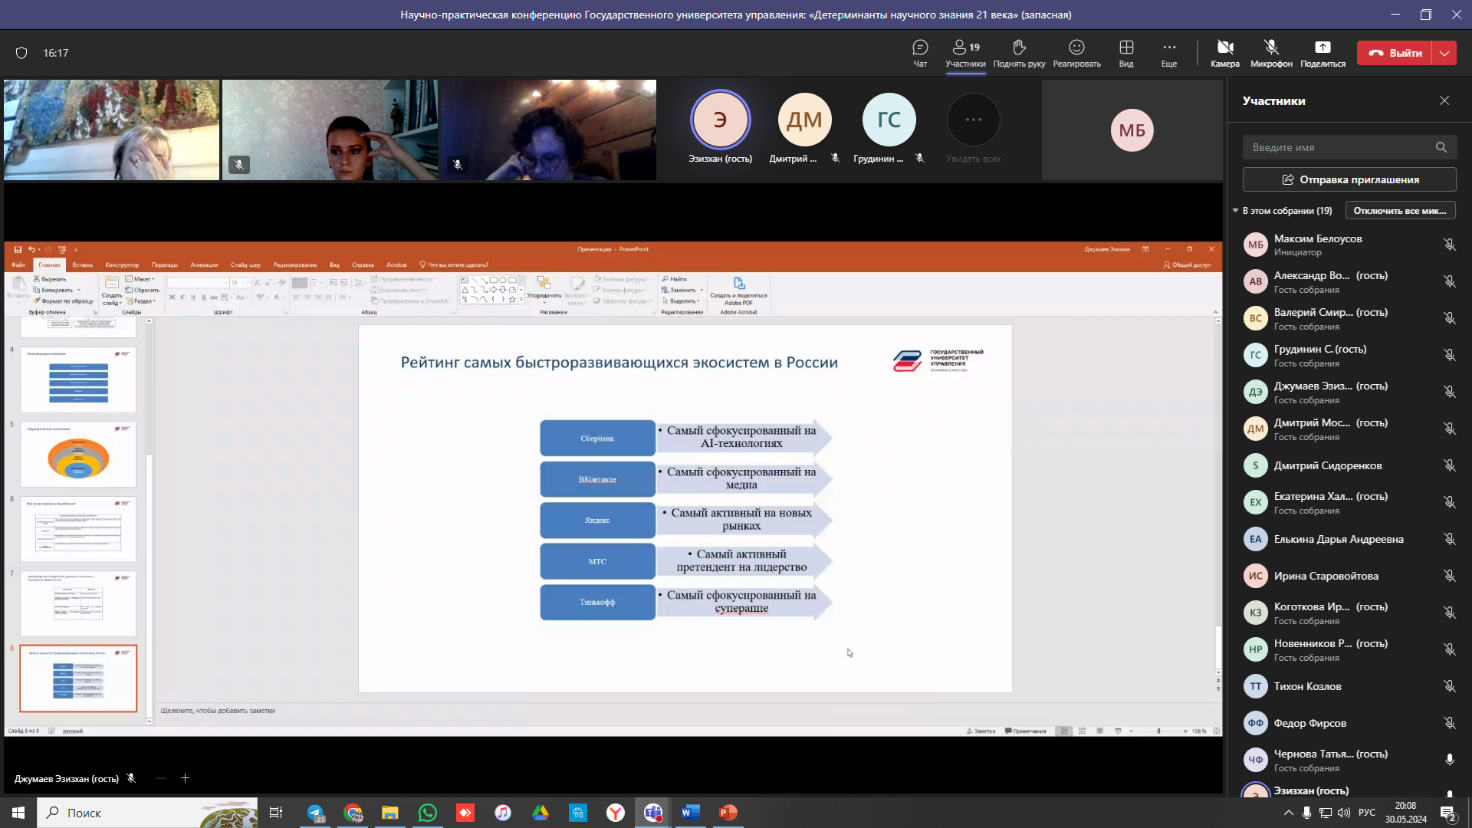The height and width of the screenshot is (828, 1472).
Task: Select slide 5 thumbnail with orange circles
Action: point(78,454)
